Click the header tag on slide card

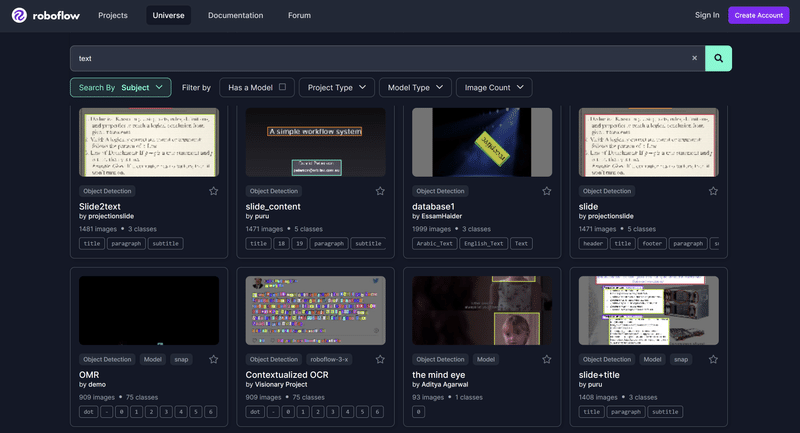click(x=593, y=244)
